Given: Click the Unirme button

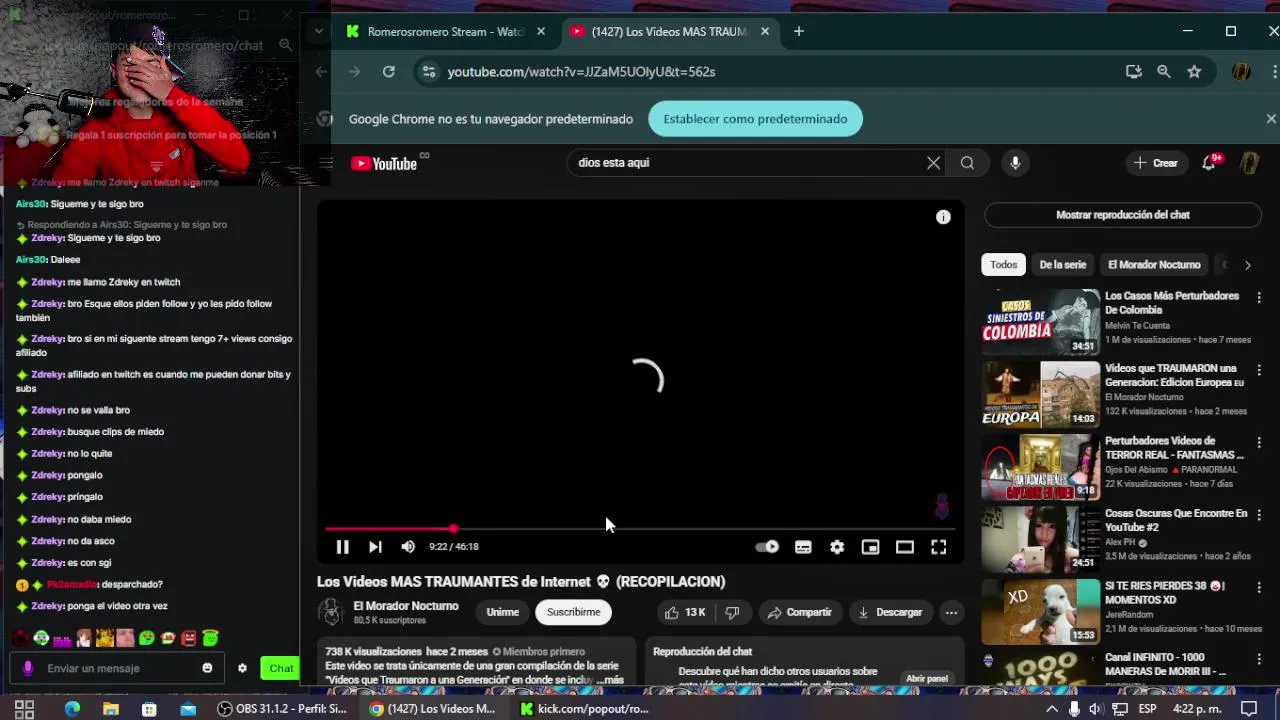Looking at the screenshot, I should [502, 613].
